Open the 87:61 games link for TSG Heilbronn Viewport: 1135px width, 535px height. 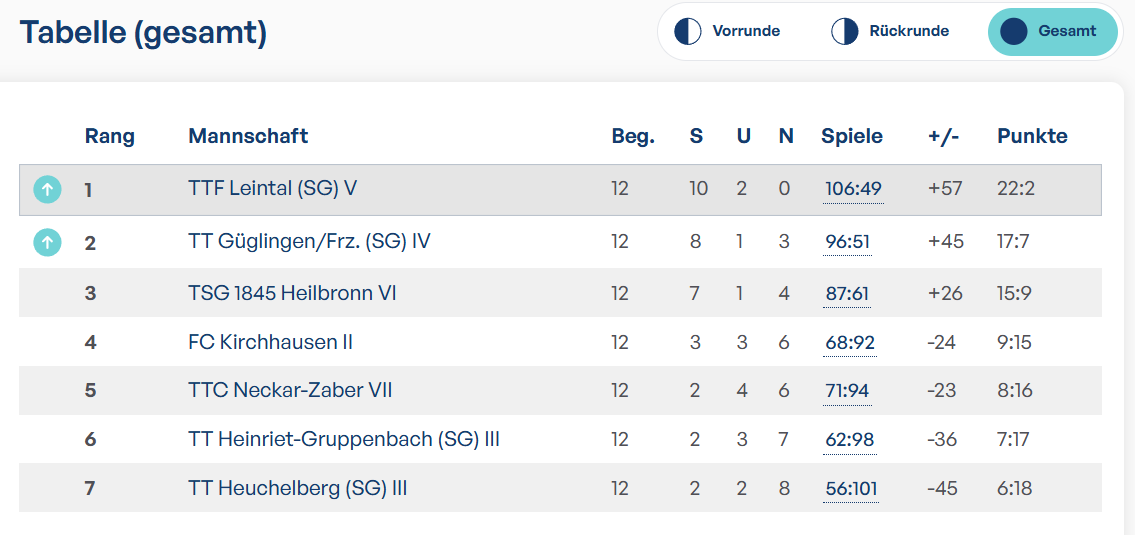847,293
